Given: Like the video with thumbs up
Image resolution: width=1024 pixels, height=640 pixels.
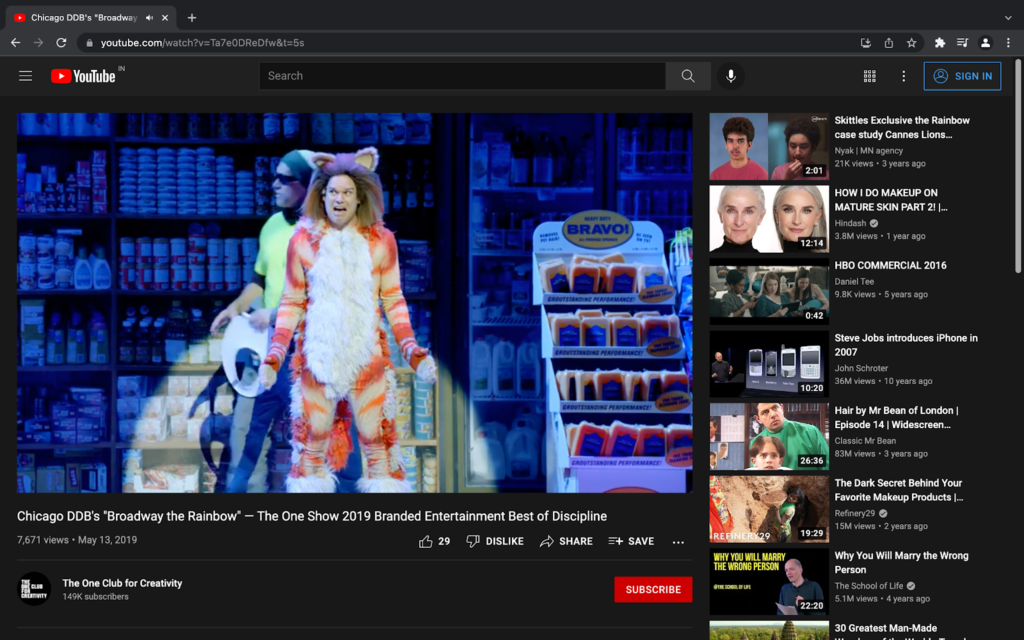Looking at the screenshot, I should tap(427, 541).
